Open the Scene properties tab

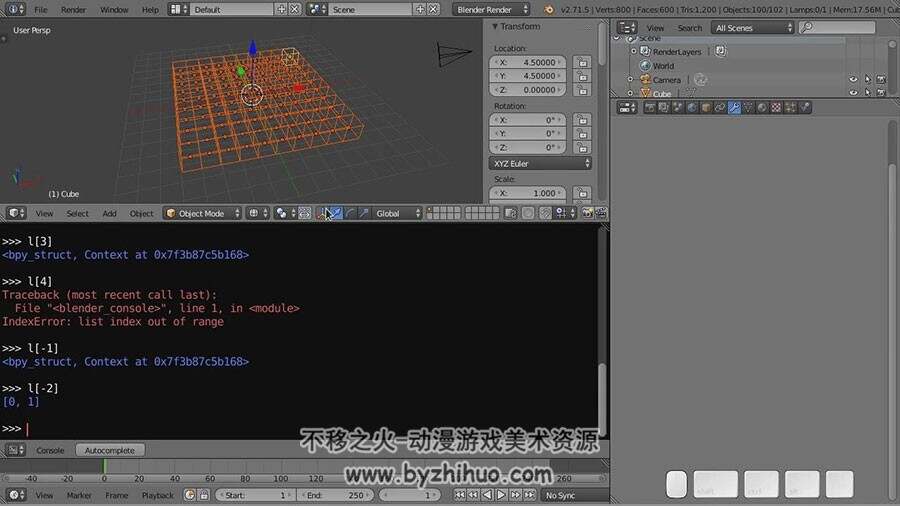click(x=678, y=107)
